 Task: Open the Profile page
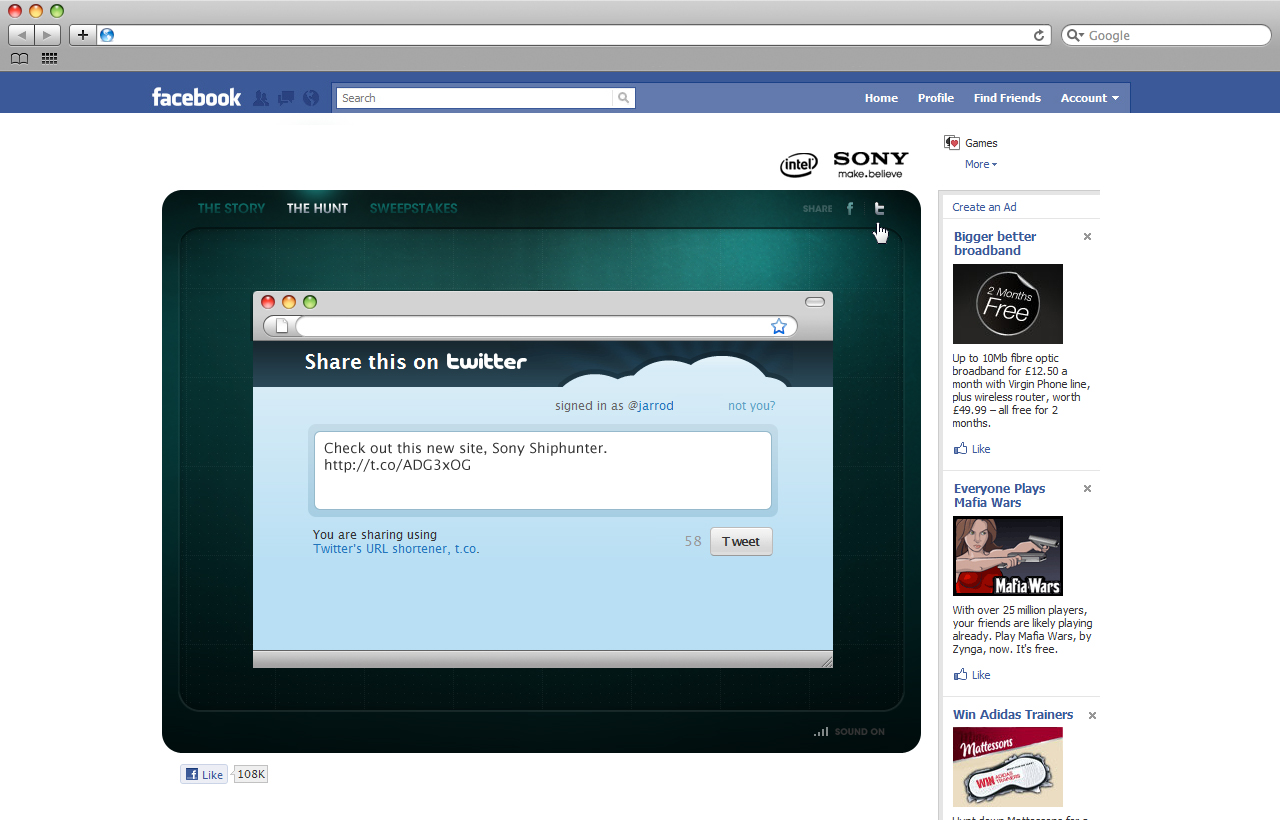[936, 98]
